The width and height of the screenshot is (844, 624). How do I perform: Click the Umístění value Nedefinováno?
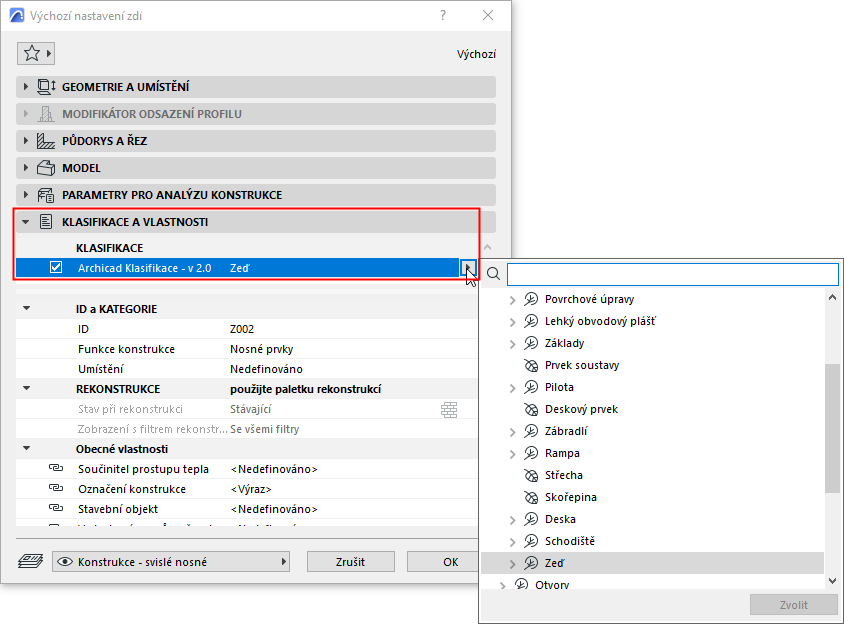click(x=266, y=369)
